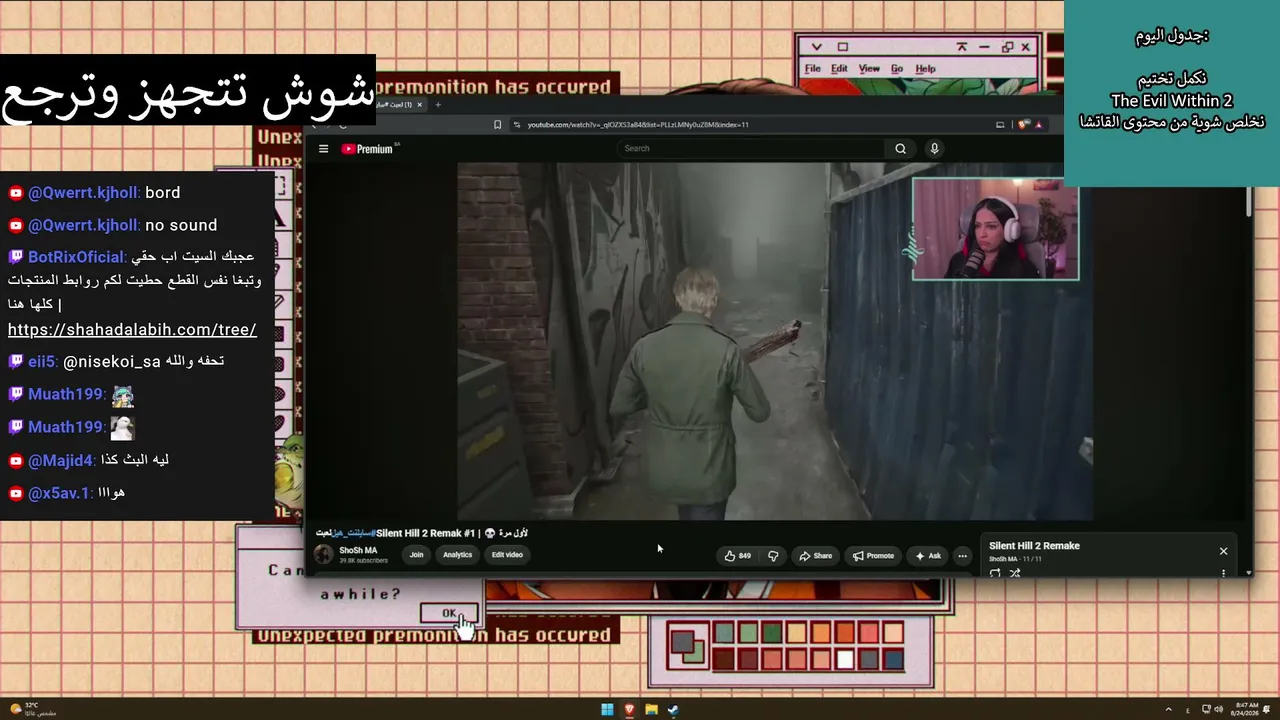This screenshot has width=1280, height=720.
Task: Open the Windows Start menu
Action: pyautogui.click(x=607, y=710)
